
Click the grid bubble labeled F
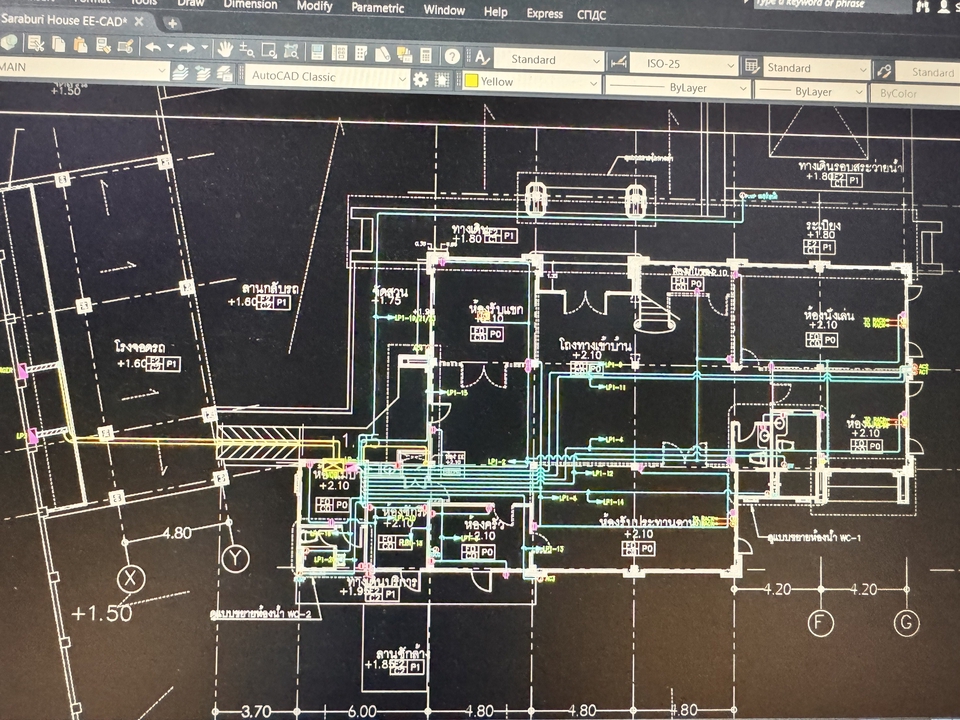coord(820,623)
